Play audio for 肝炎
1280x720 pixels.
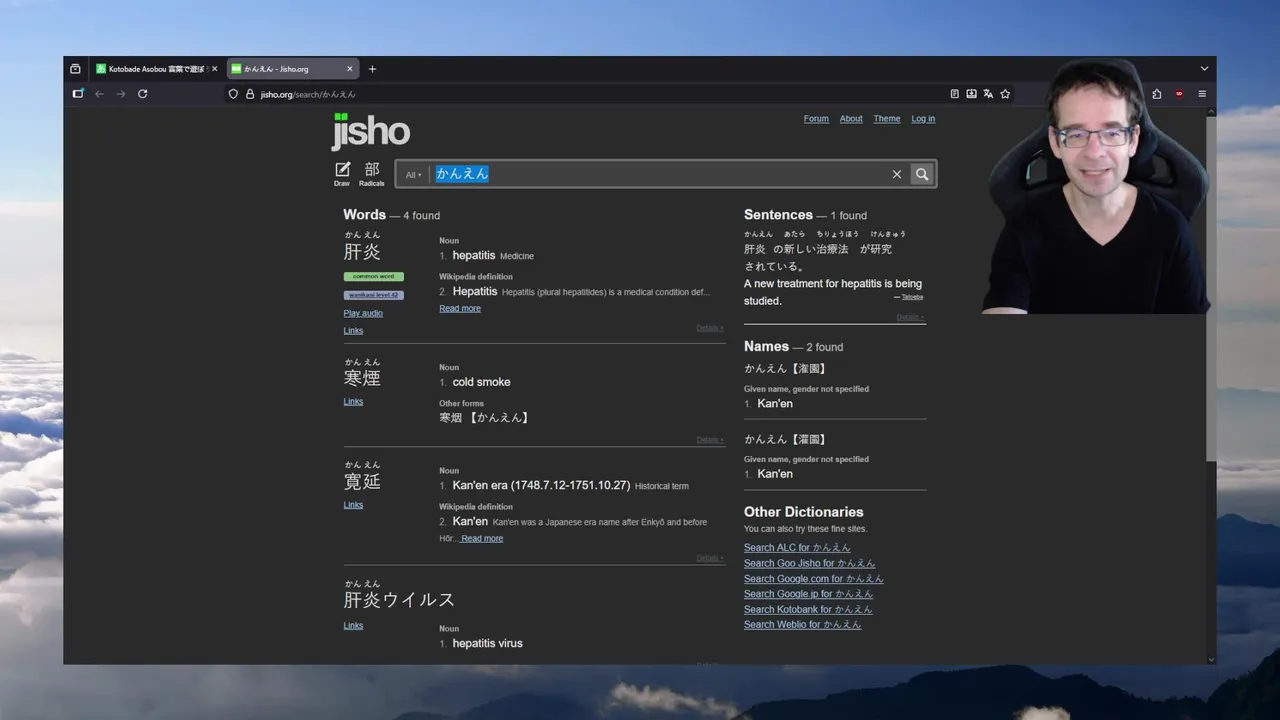363,314
